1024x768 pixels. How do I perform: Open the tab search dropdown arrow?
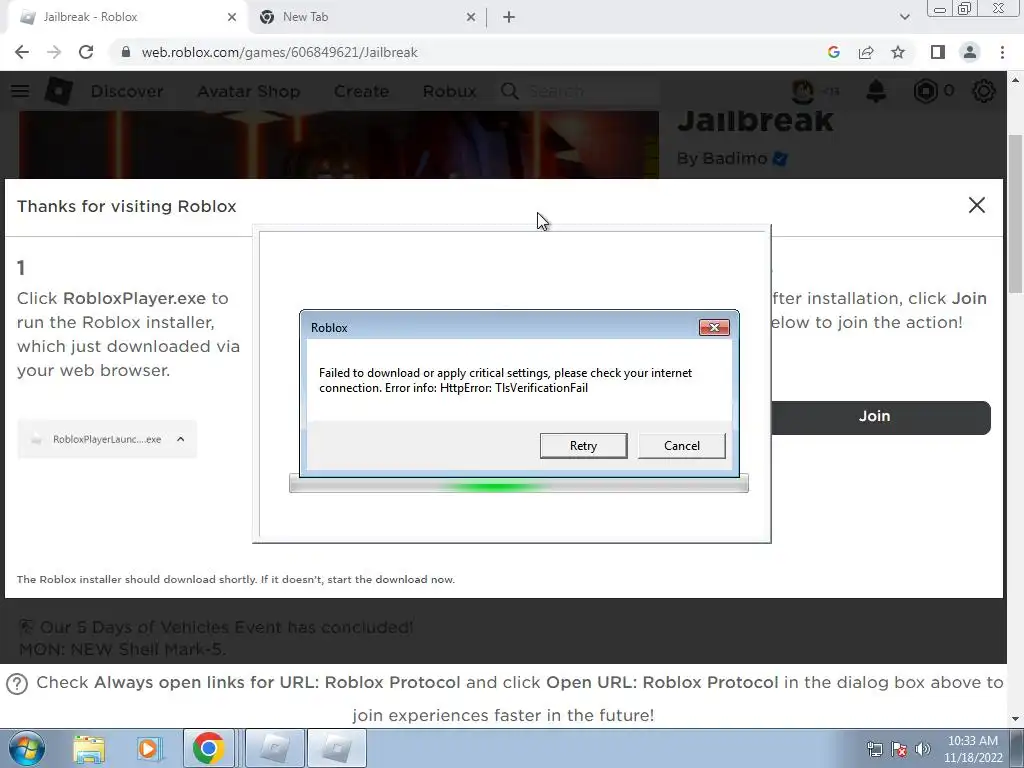click(x=904, y=17)
